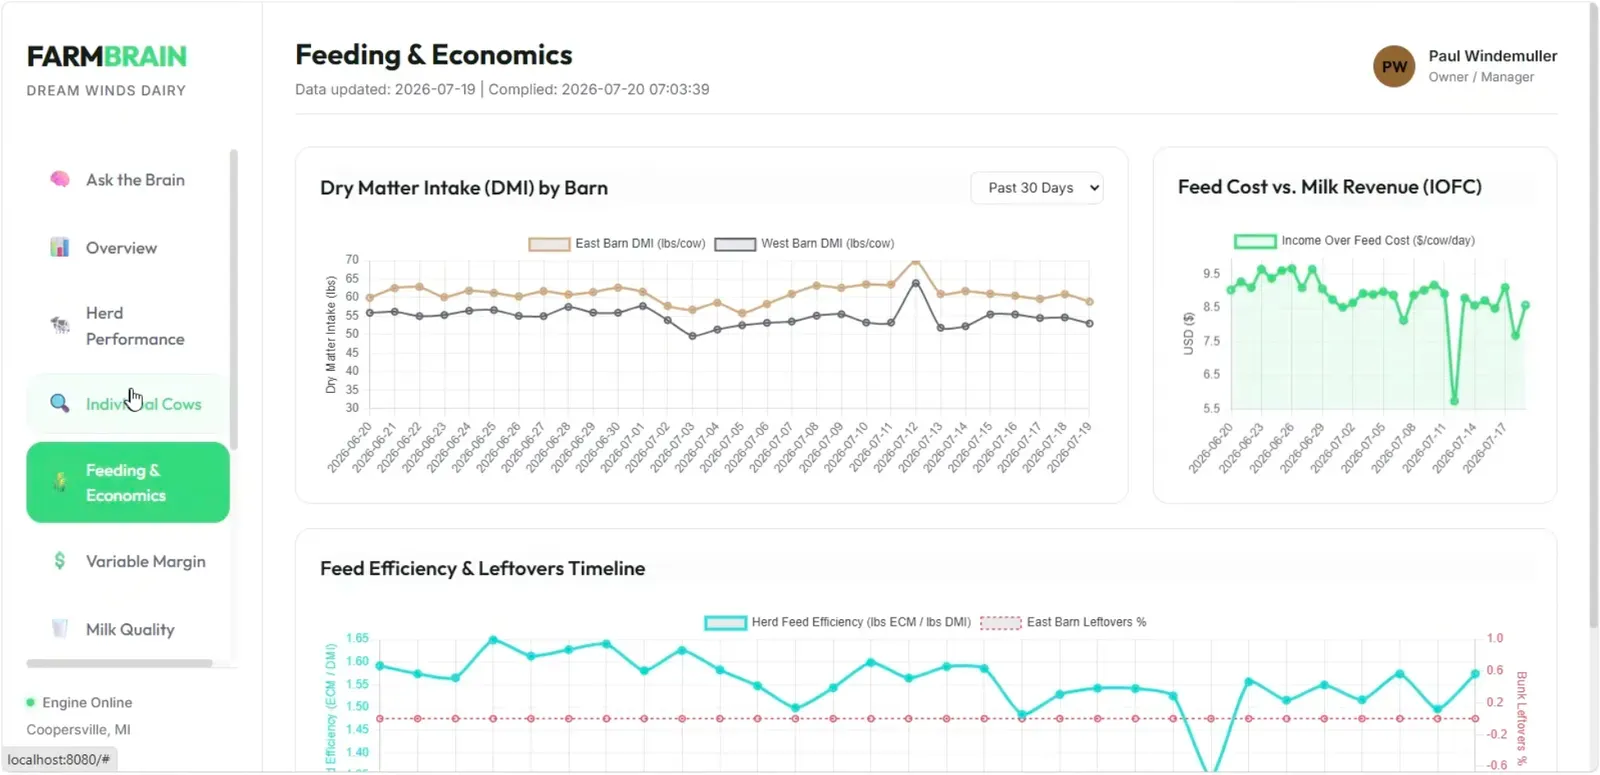Click the Feeding & Economics corn icon
The width and height of the screenshot is (1600, 775).
click(x=60, y=482)
